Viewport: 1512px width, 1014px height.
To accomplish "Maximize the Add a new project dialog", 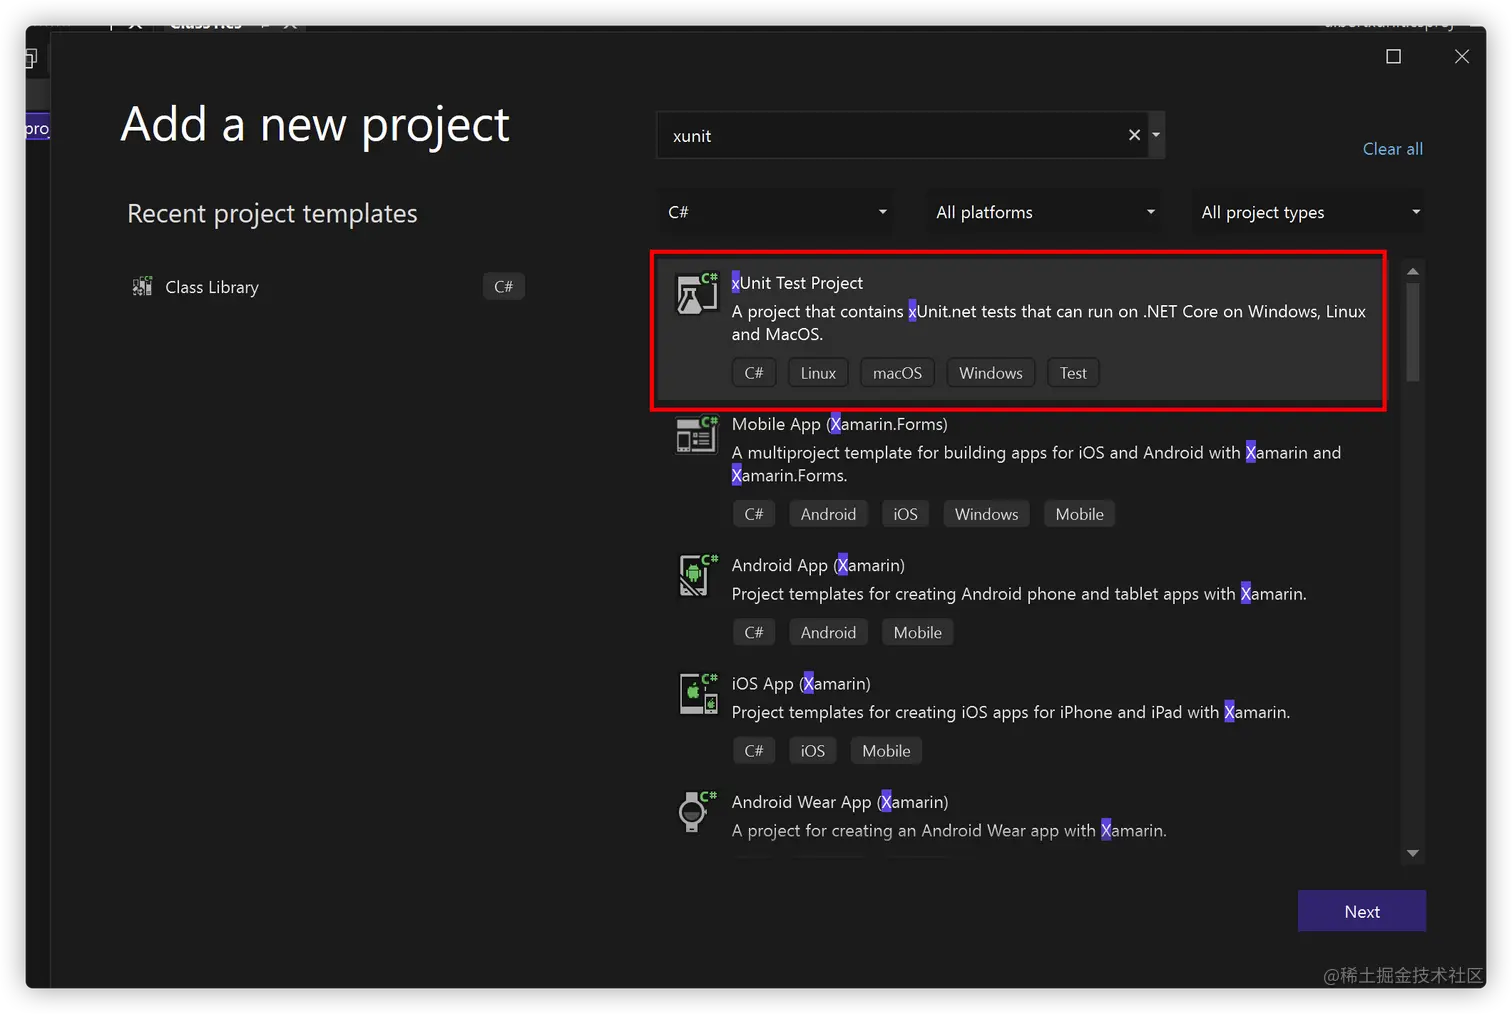I will coord(1393,56).
